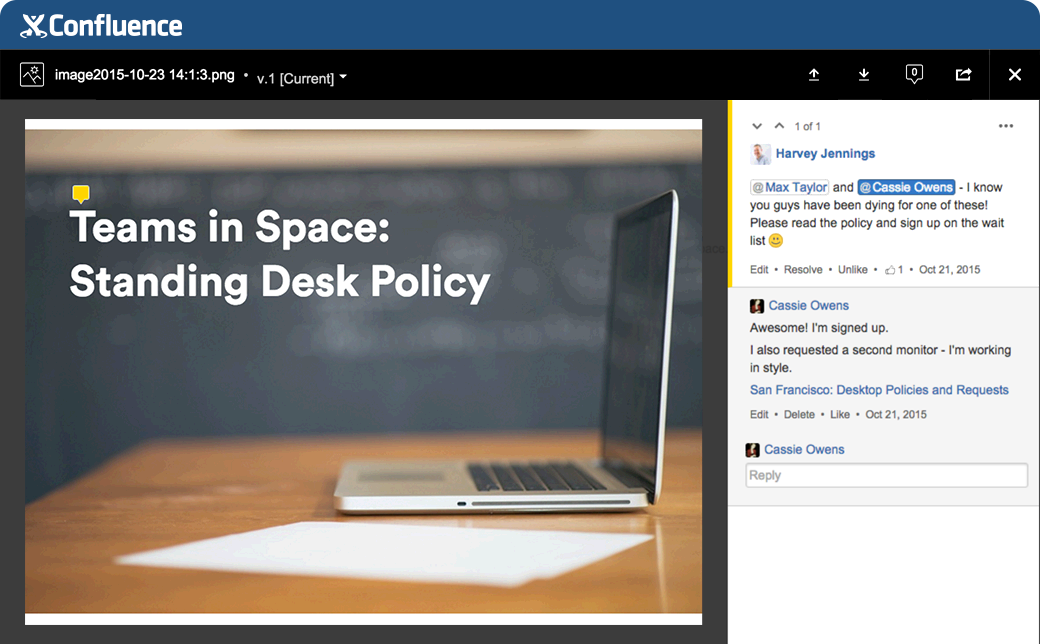Screen dimensions: 1040x644
Task: Click the download file icon
Action: [864, 75]
